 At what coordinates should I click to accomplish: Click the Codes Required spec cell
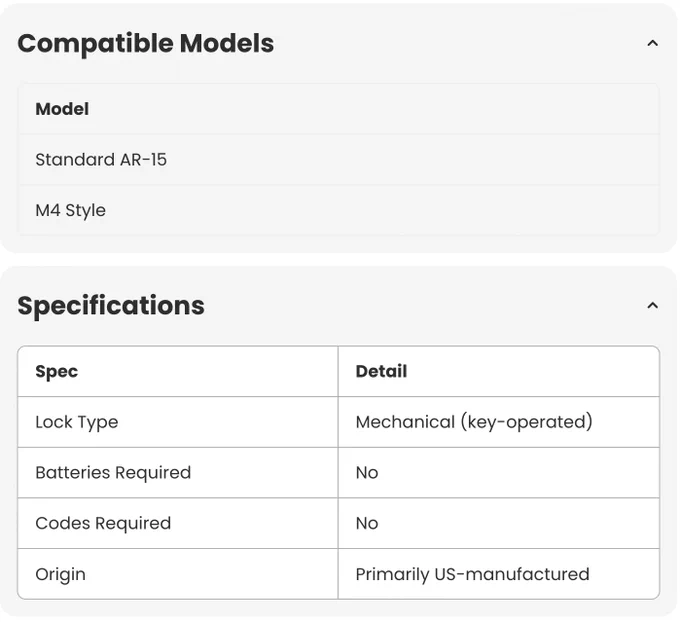[x=178, y=524]
